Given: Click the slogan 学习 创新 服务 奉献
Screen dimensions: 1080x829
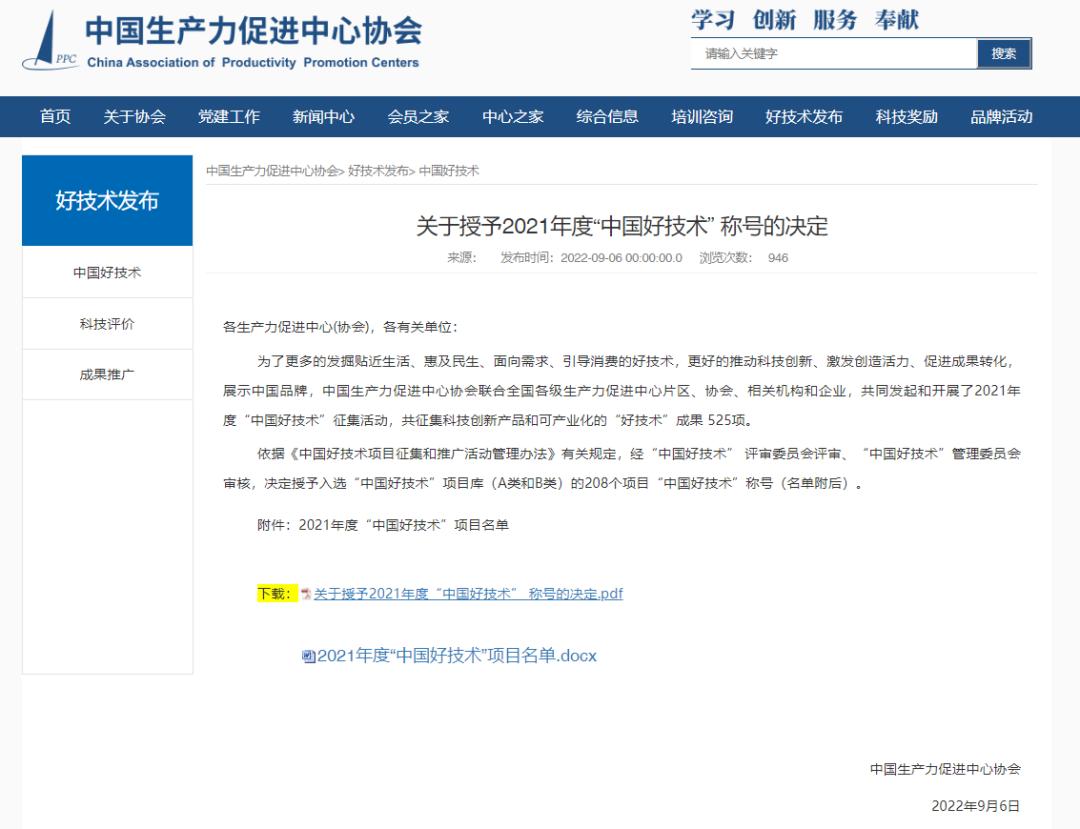Looking at the screenshot, I should [x=804, y=19].
